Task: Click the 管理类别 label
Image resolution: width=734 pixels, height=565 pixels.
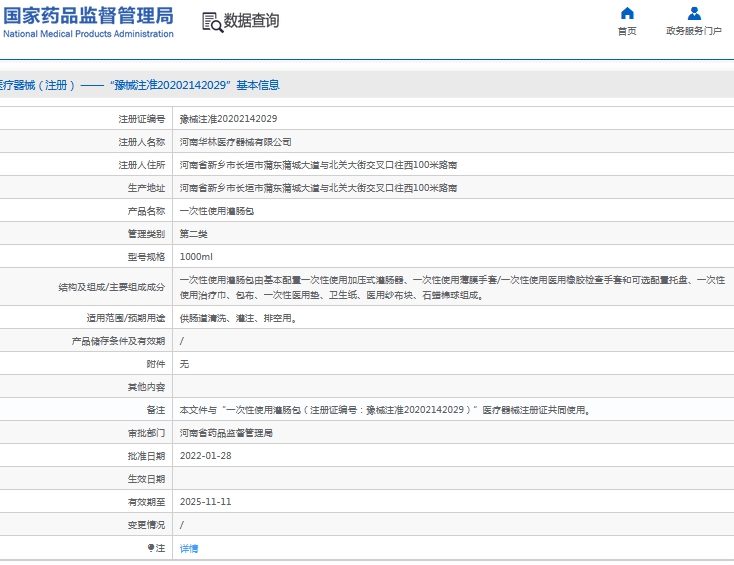Action: coord(147,234)
